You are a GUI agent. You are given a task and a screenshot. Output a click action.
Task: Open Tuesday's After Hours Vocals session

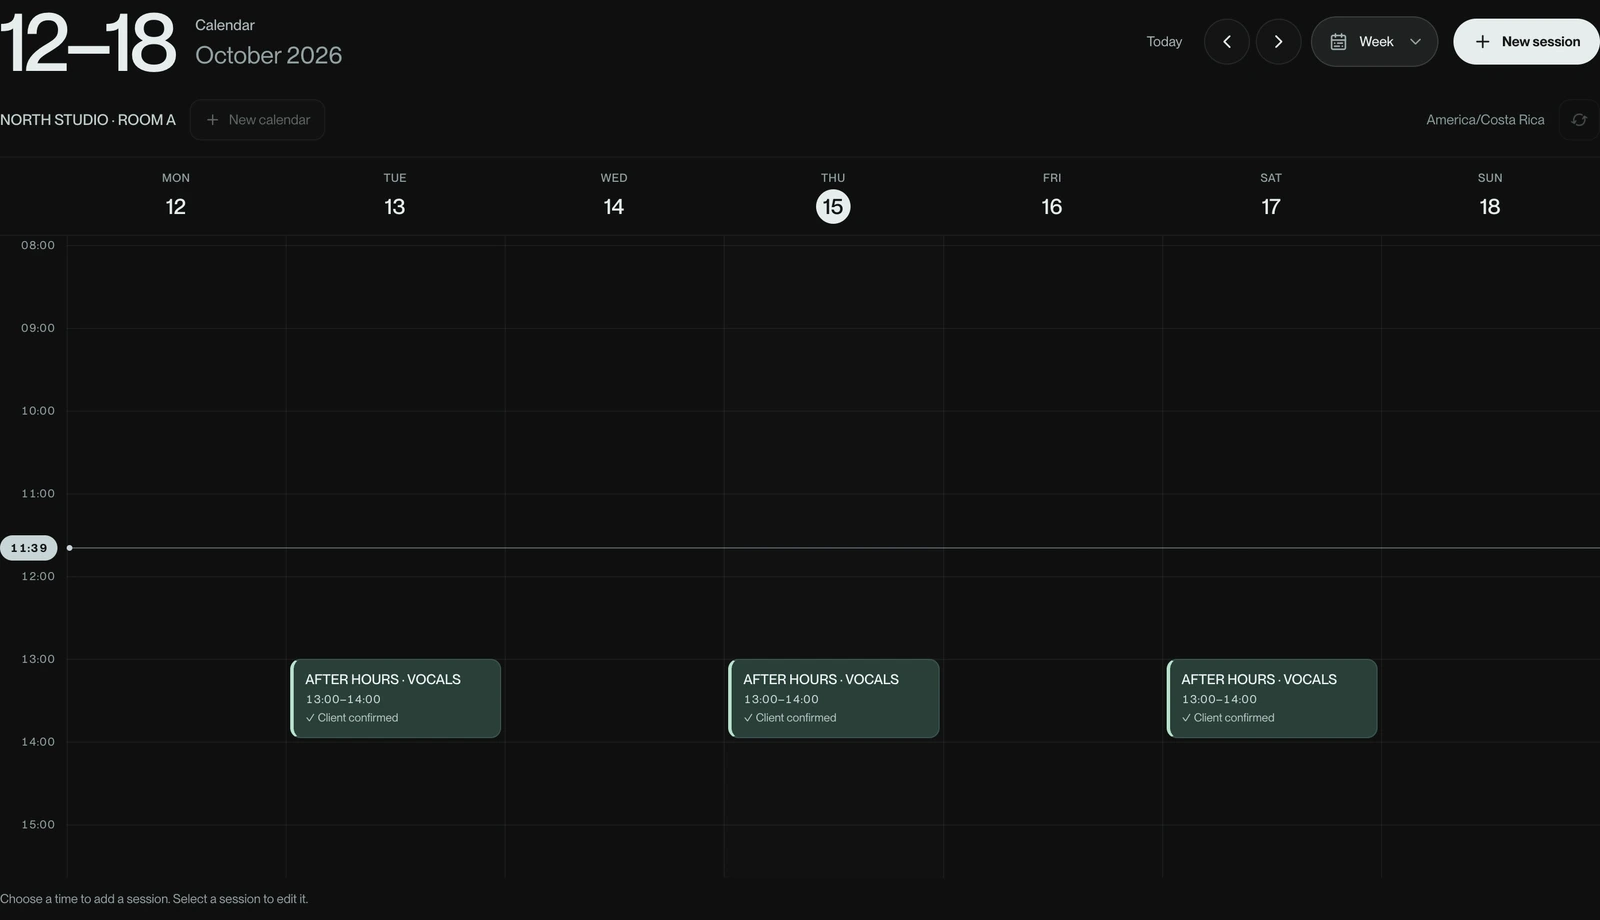[x=396, y=698]
